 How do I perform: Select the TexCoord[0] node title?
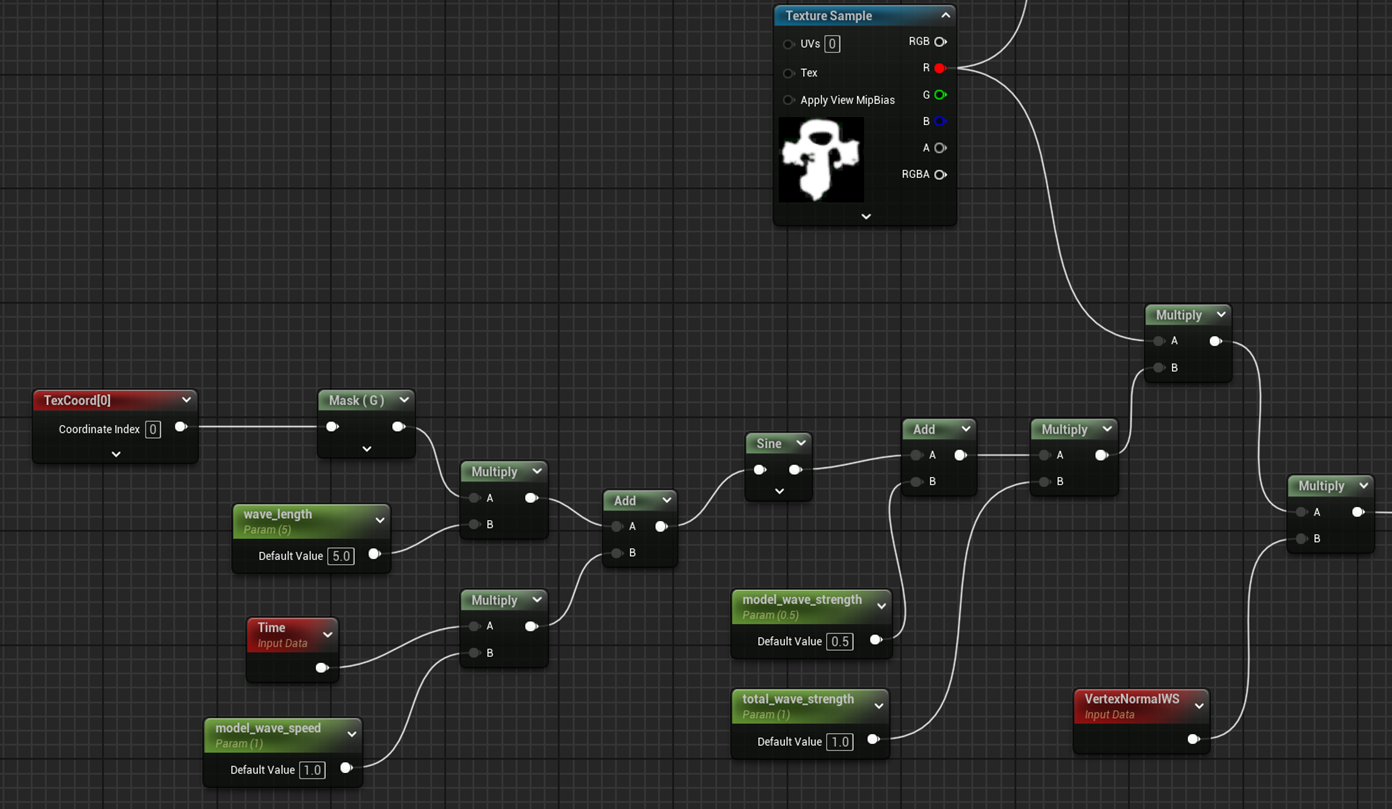tap(77, 400)
